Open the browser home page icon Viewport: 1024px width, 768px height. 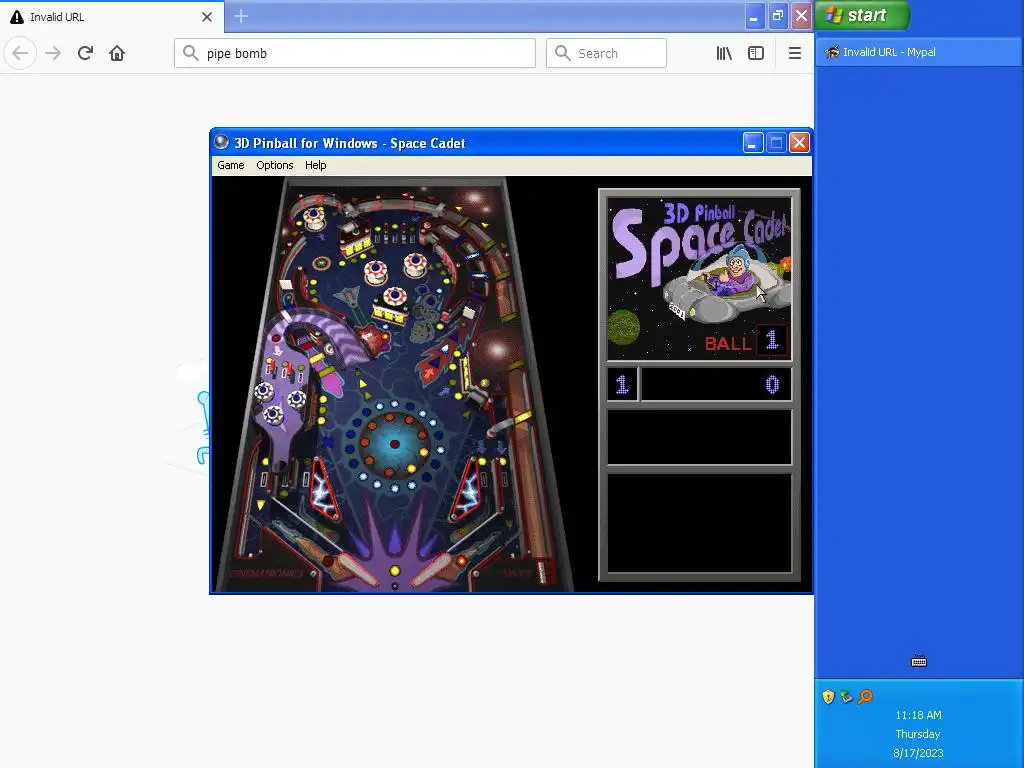pos(117,53)
